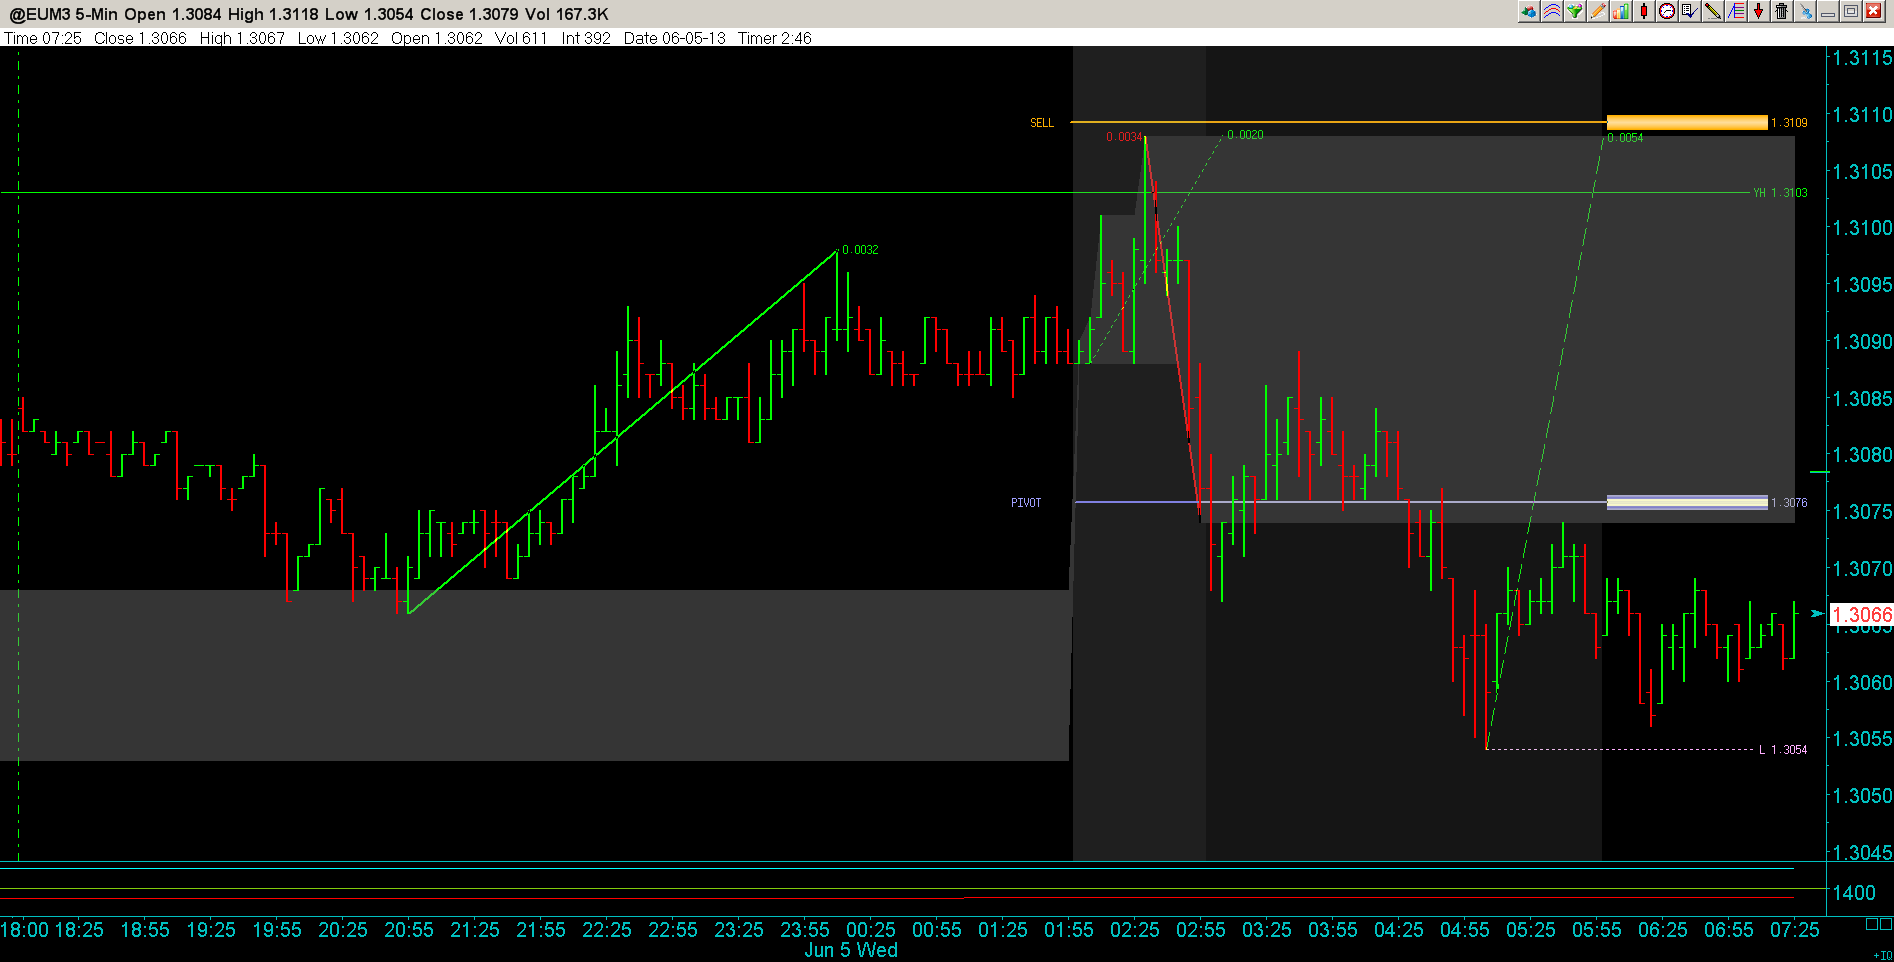
Task: Click the Low 1.3062 data field
Action: (x=338, y=38)
